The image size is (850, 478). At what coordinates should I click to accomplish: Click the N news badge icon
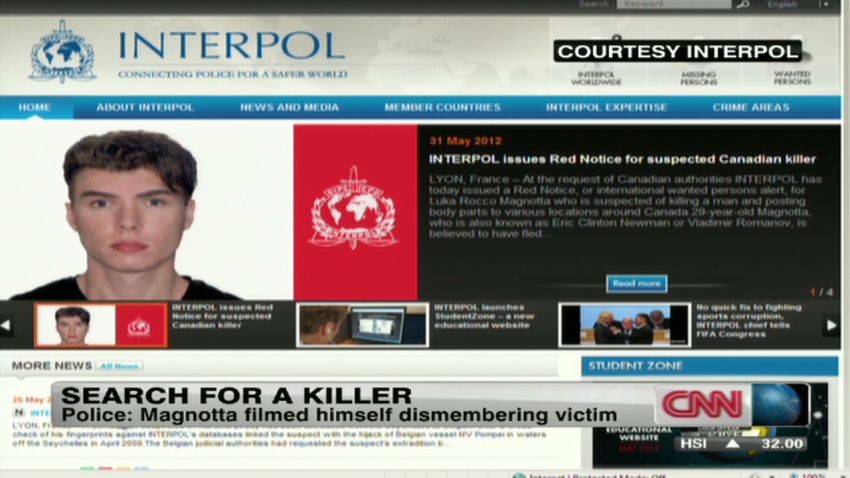18,413
